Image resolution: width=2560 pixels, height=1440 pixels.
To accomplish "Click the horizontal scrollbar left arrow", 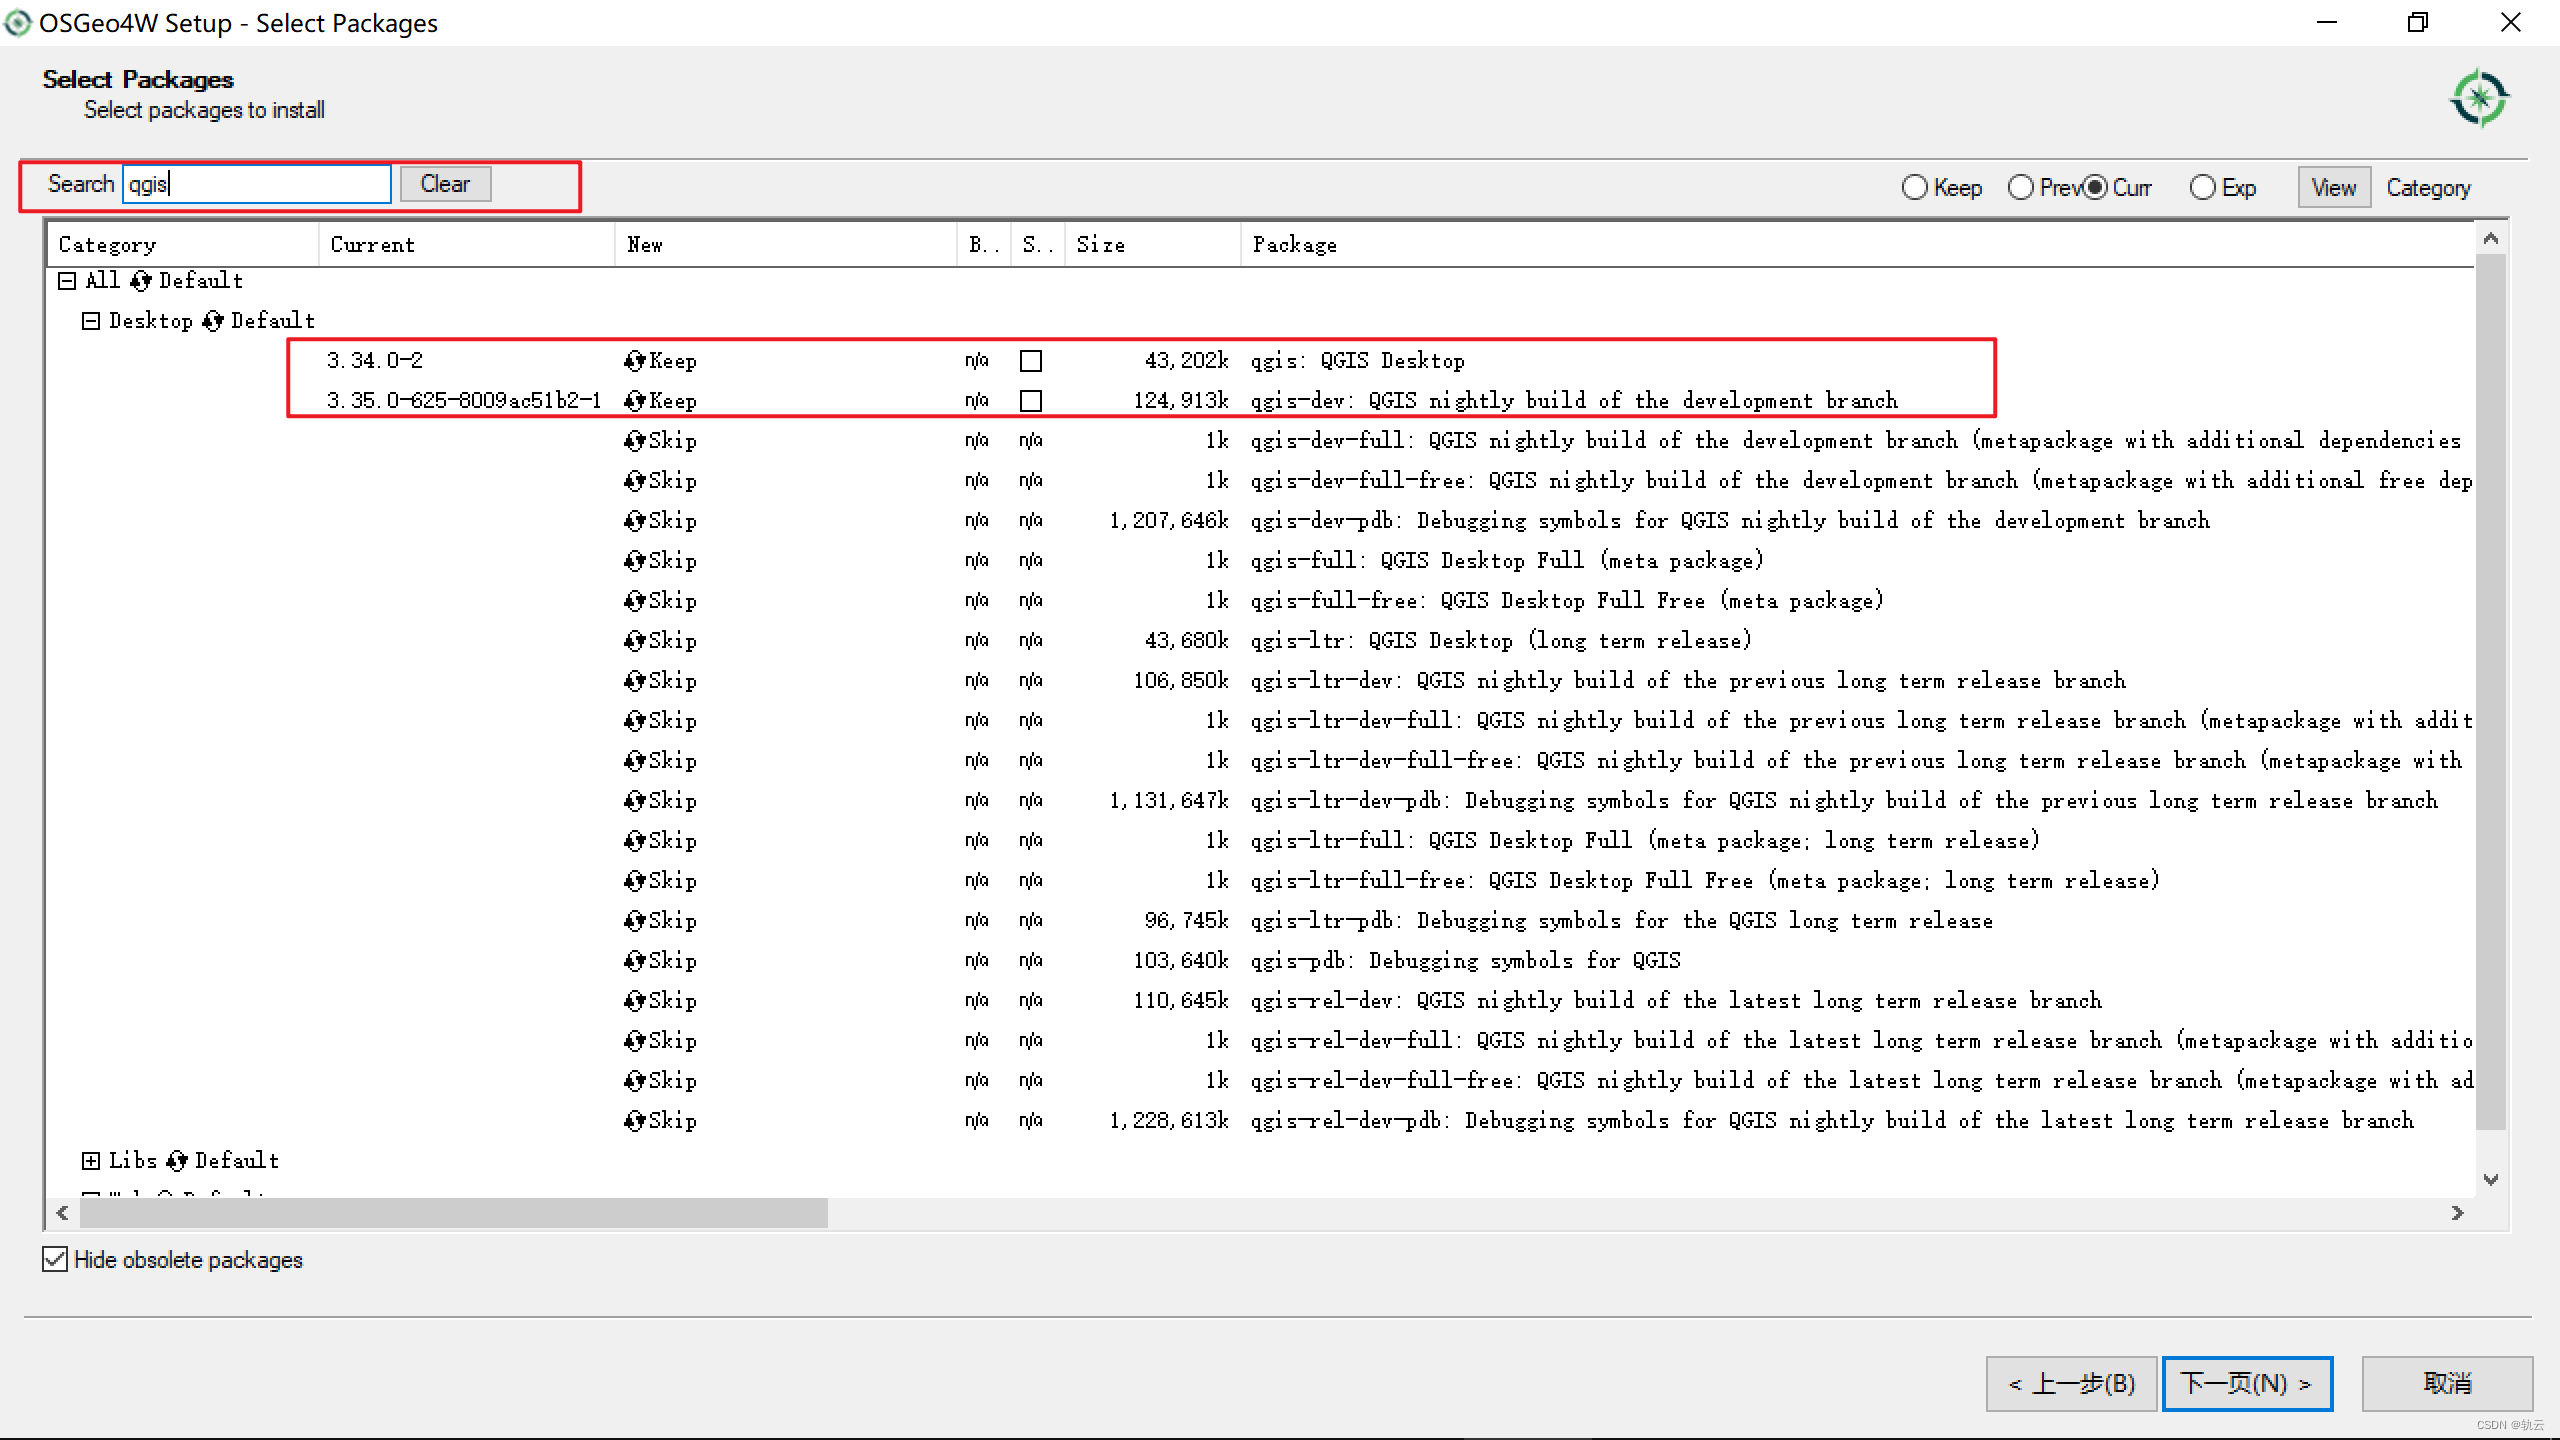I will [x=63, y=1213].
